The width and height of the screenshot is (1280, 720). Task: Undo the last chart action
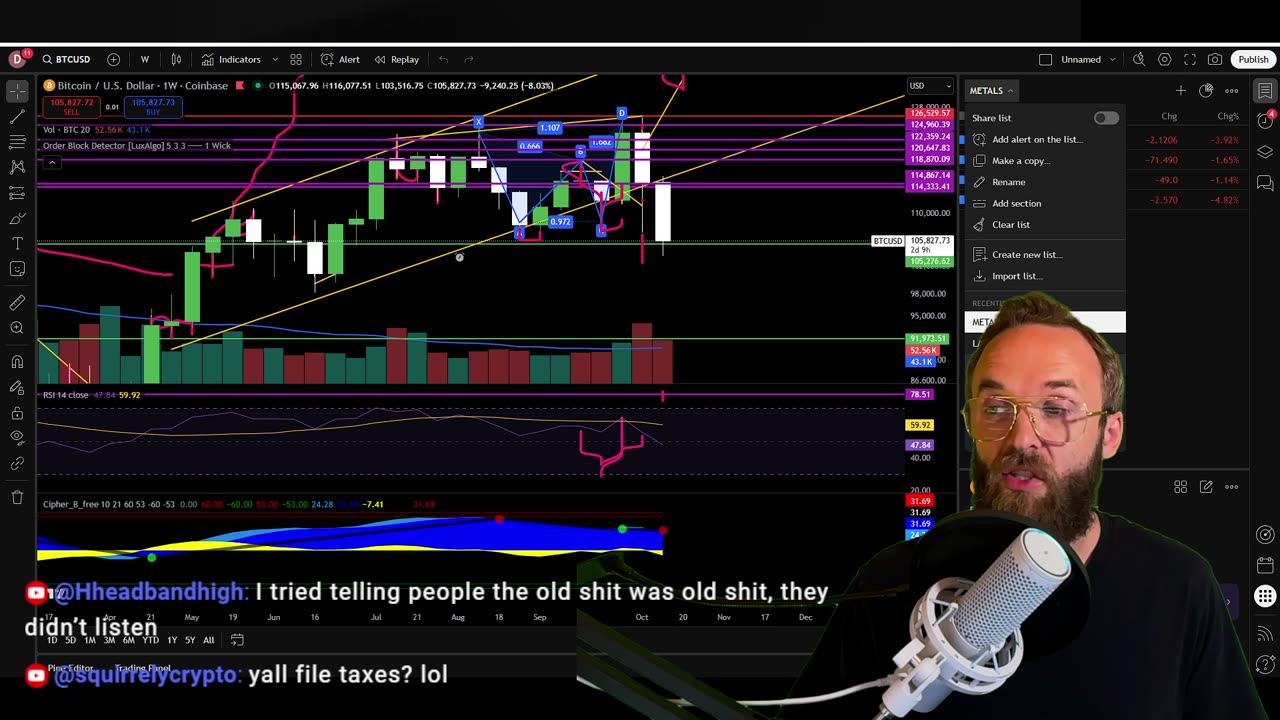coord(443,59)
